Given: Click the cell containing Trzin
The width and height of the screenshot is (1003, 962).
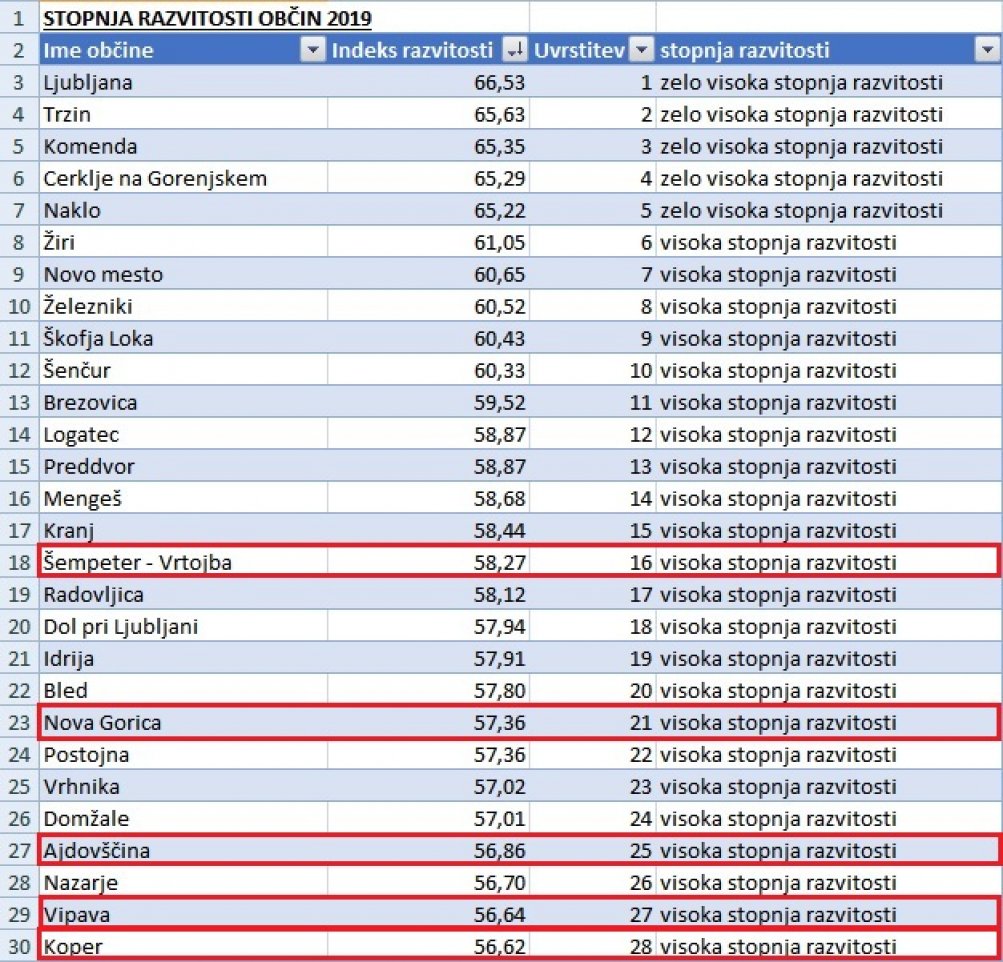Looking at the screenshot, I should [184, 114].
